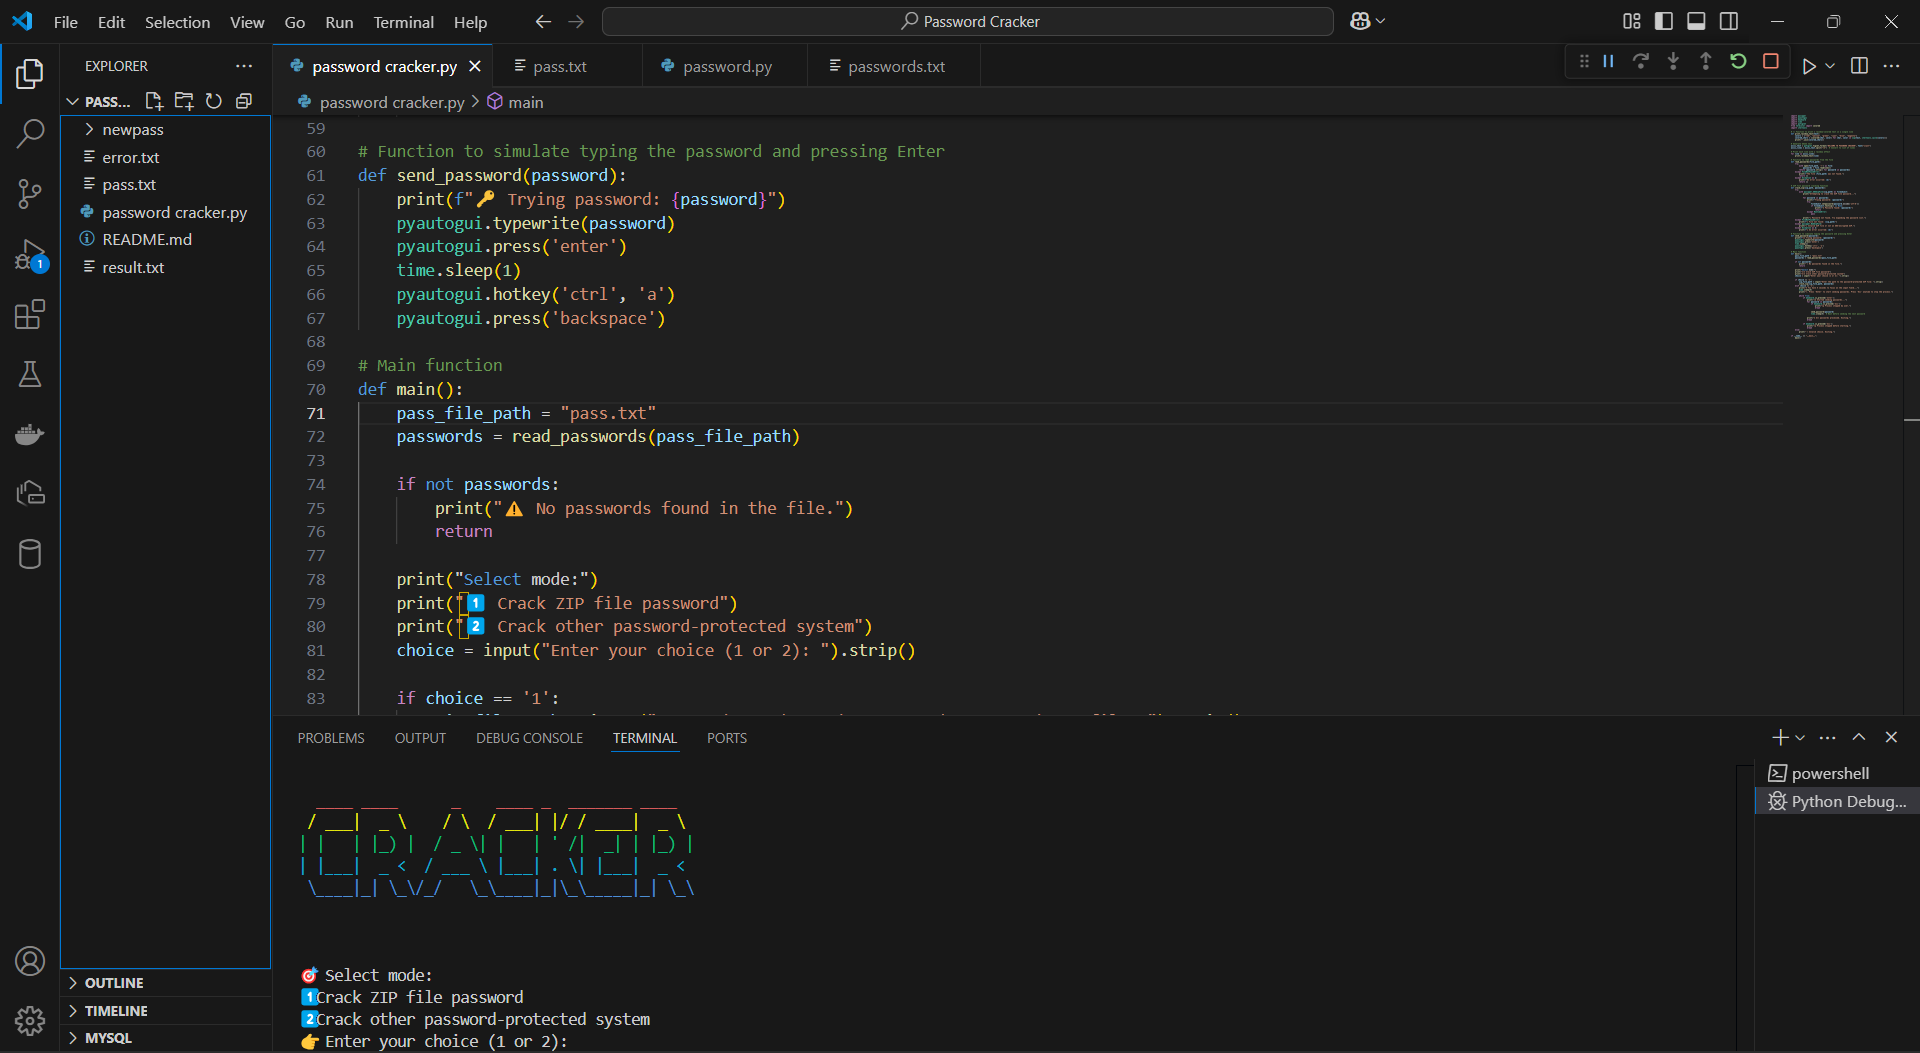Close the password cracker.py tab
Viewport: 1920px width, 1053px height.
475,66
